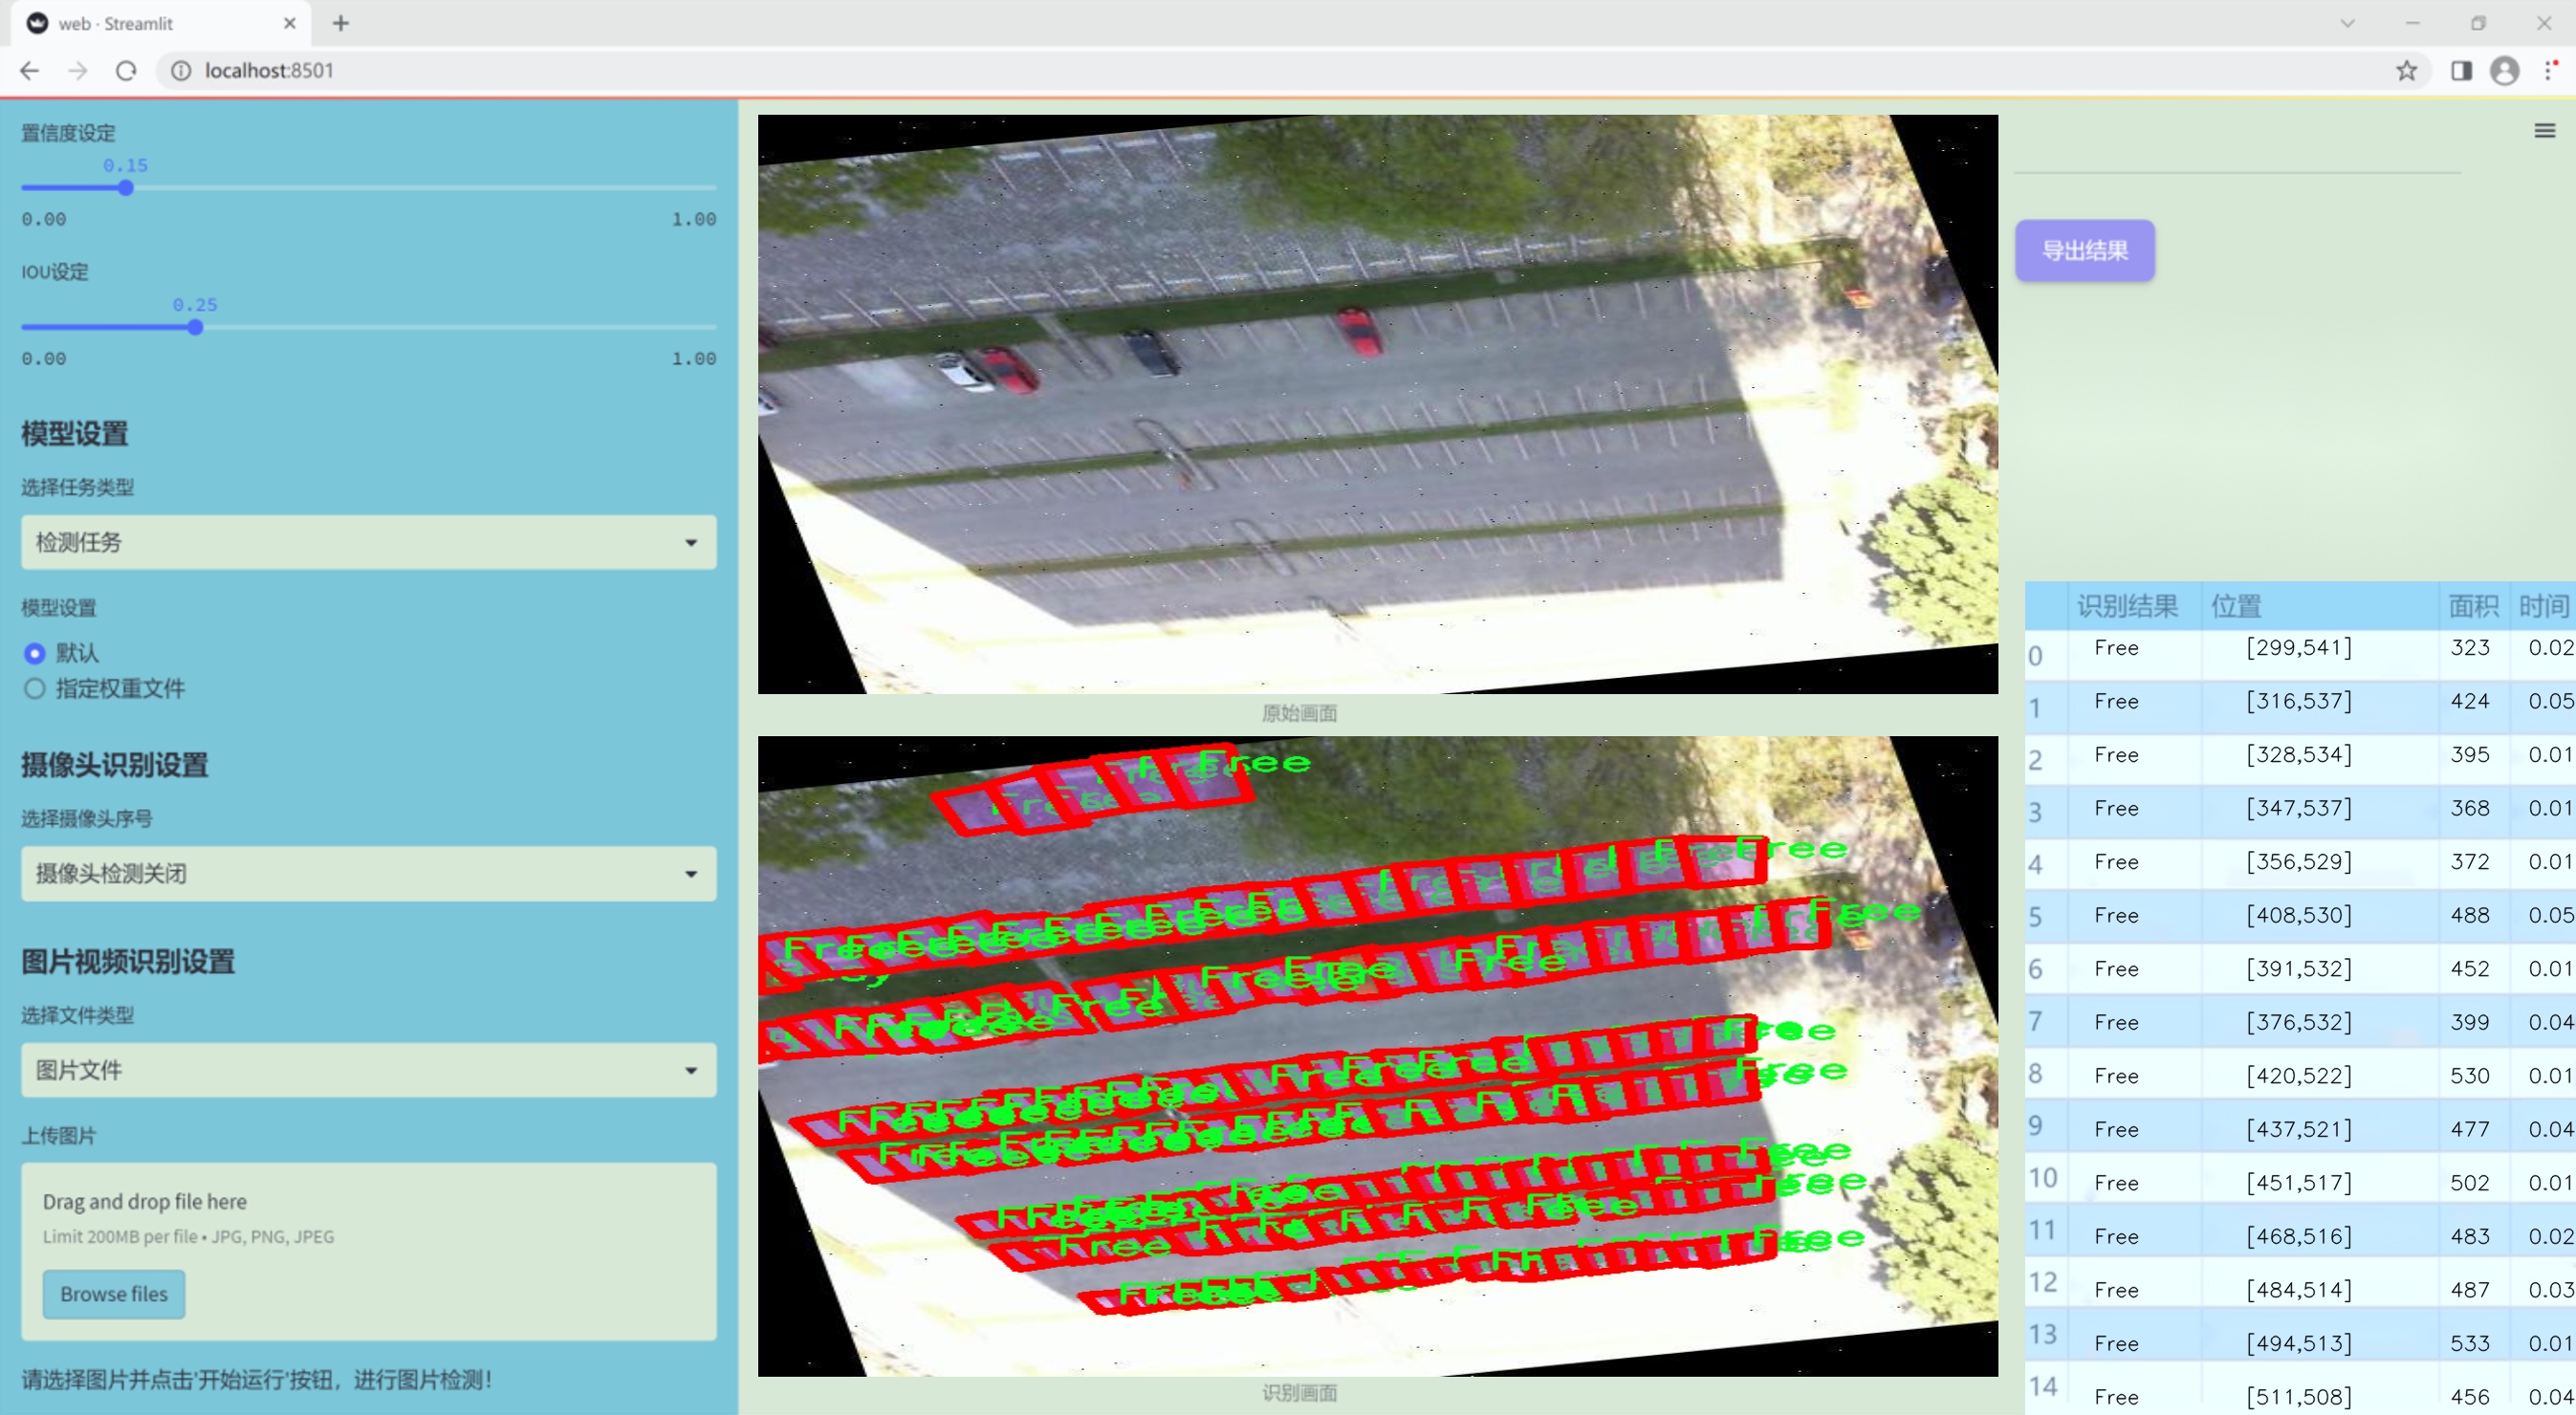
Task: View site information icon in address bar
Action: point(181,71)
